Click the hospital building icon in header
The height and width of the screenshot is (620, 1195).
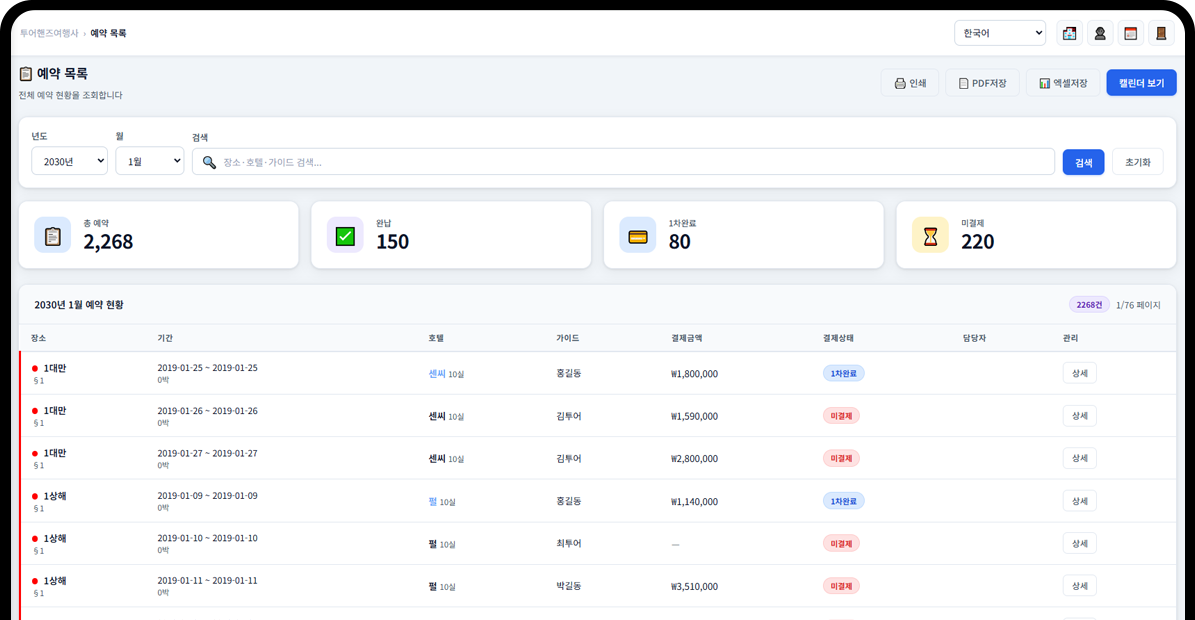(x=1069, y=33)
